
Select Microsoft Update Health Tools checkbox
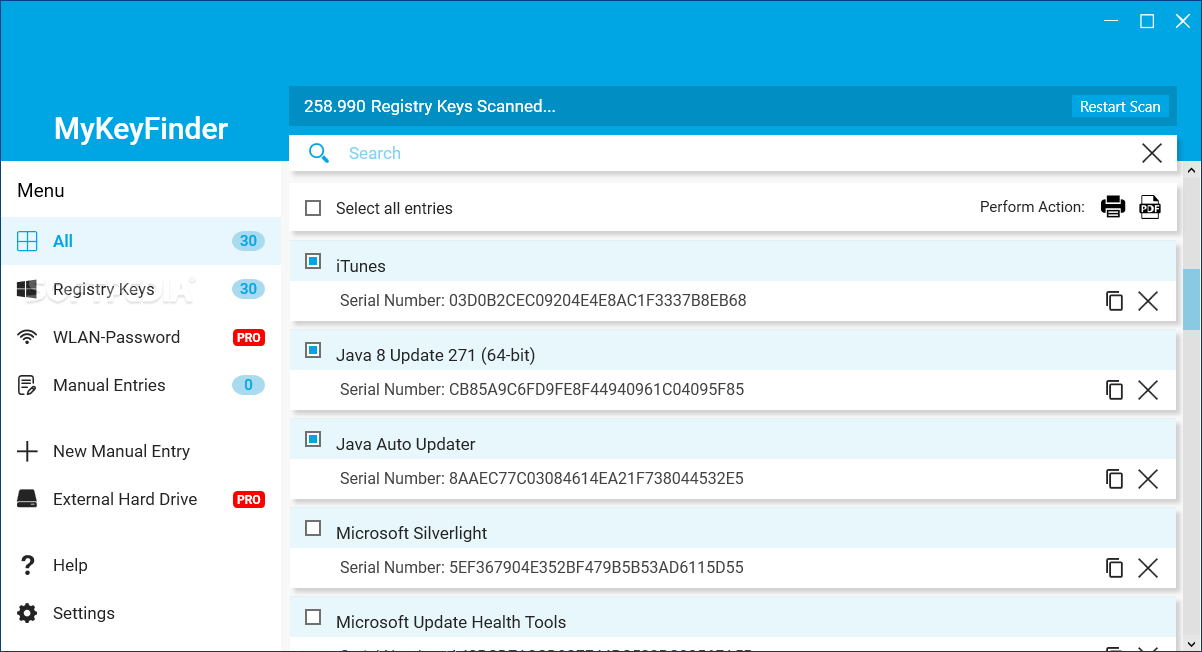[313, 617]
